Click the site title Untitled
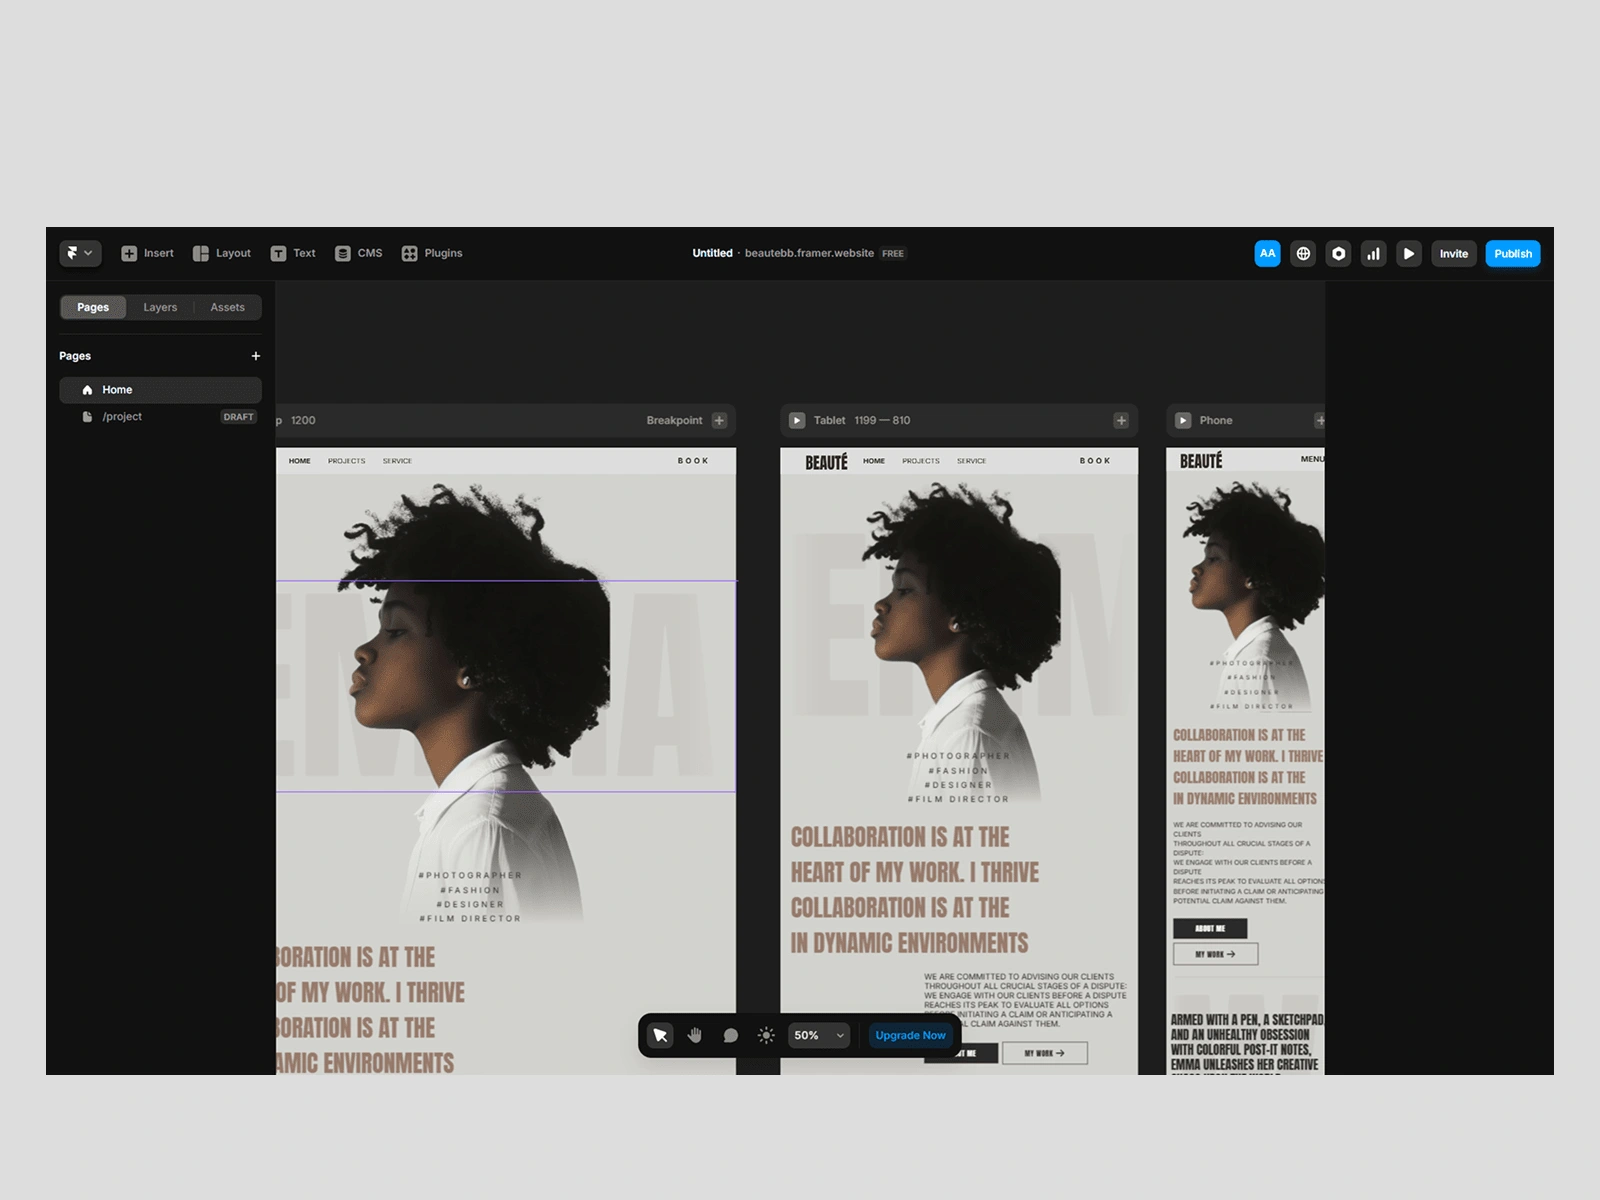The height and width of the screenshot is (1200, 1600). (712, 253)
